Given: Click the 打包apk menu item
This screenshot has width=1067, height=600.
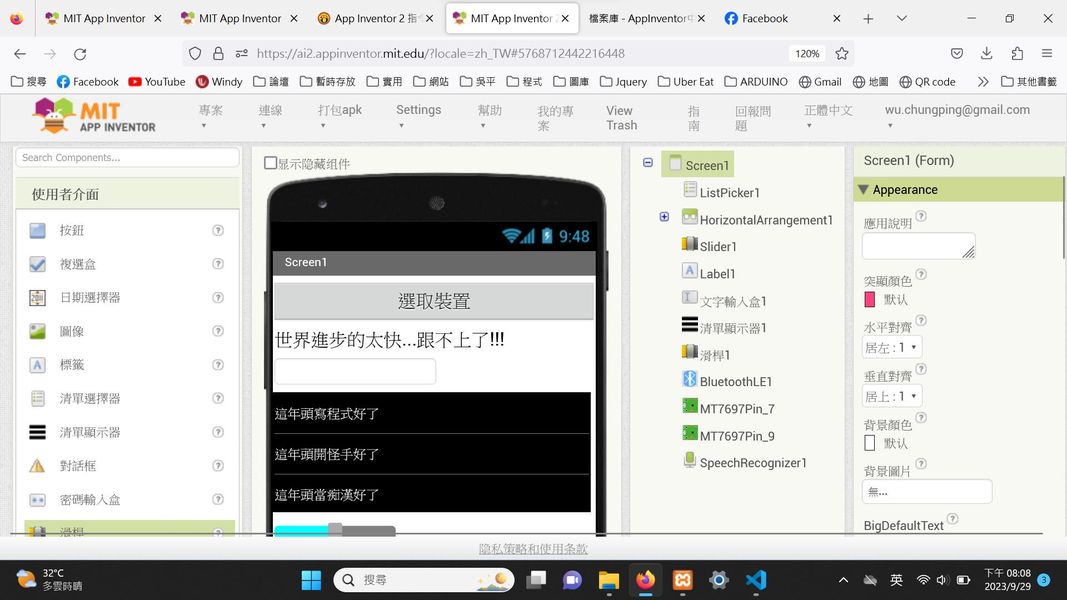Looking at the screenshot, I should tap(338, 112).
